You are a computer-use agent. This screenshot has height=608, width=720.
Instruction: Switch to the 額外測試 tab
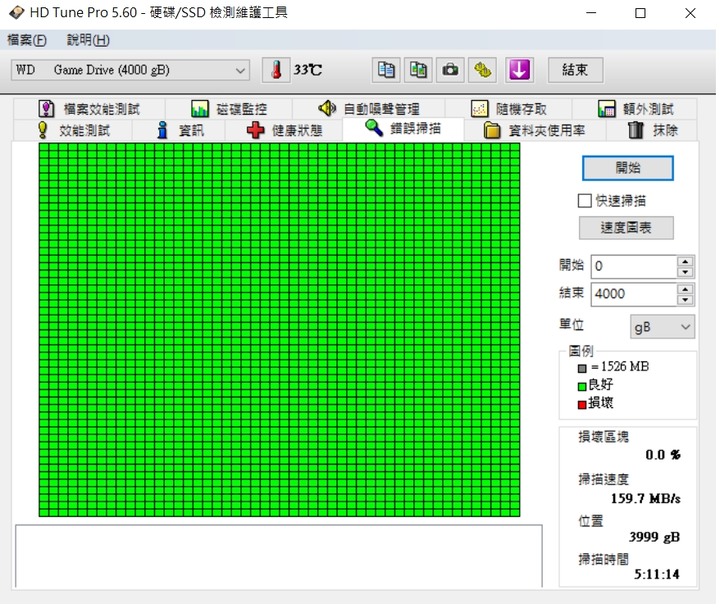click(635, 109)
